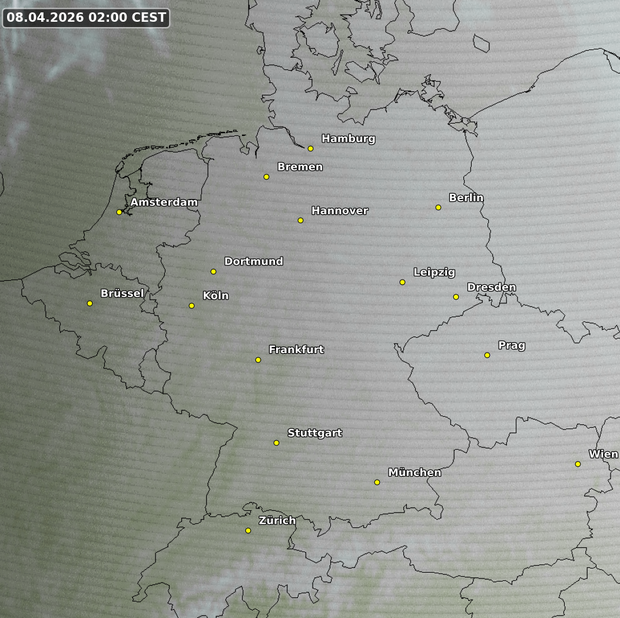This screenshot has height=618, width=620.
Task: Click the yellow marker dot for Hamburg
Action: tap(311, 148)
